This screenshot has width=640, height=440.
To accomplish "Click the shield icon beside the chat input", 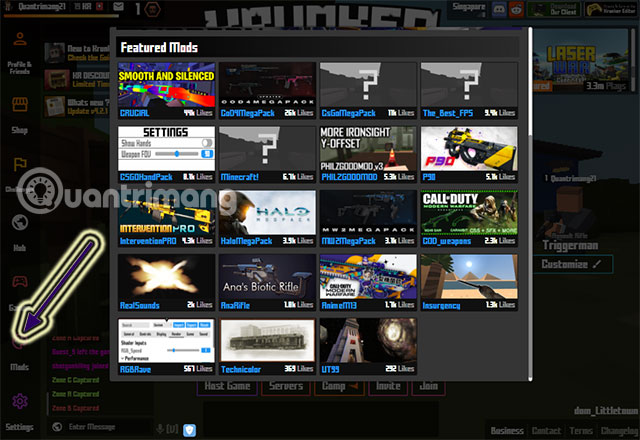I will point(189,430).
